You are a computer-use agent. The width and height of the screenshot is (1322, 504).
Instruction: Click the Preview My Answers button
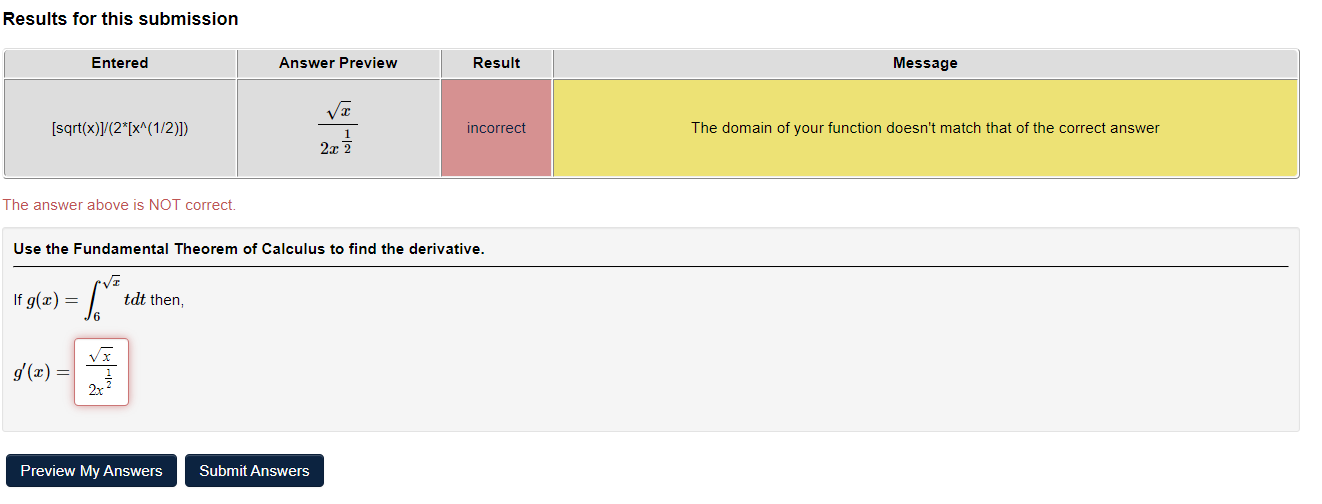tap(91, 471)
